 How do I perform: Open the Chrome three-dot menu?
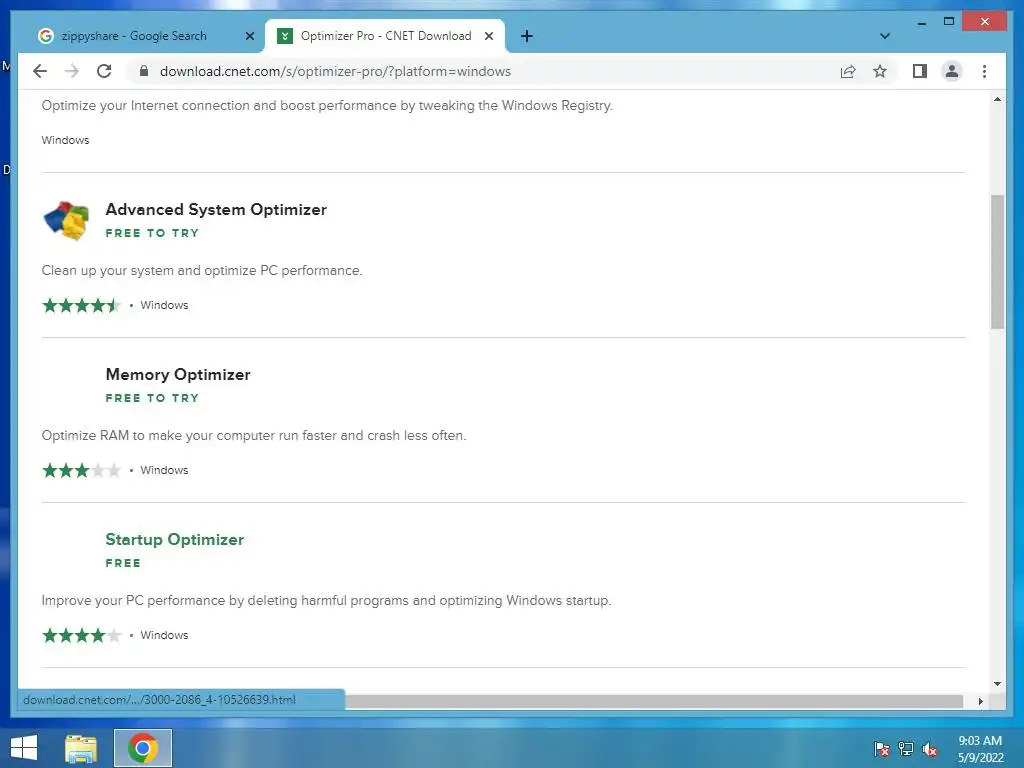pos(984,71)
